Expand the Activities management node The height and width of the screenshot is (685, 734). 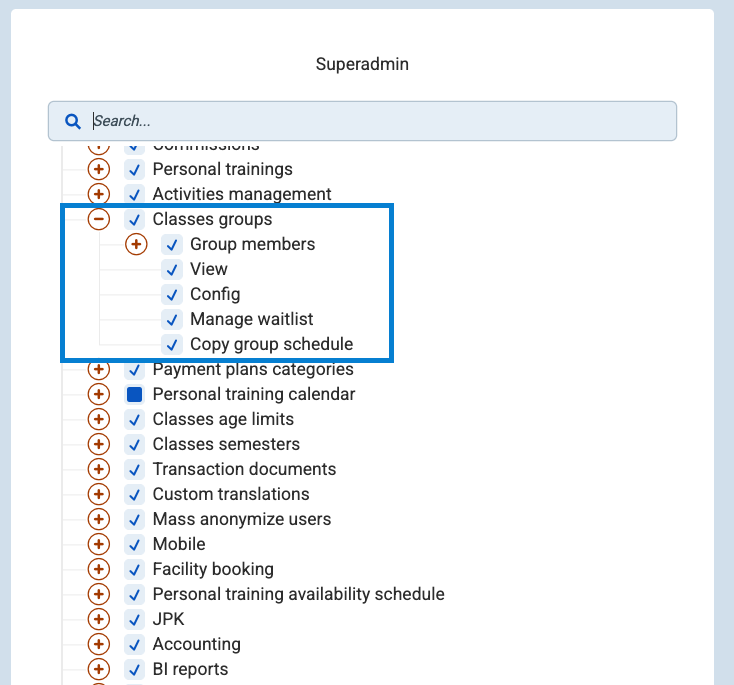point(99,194)
